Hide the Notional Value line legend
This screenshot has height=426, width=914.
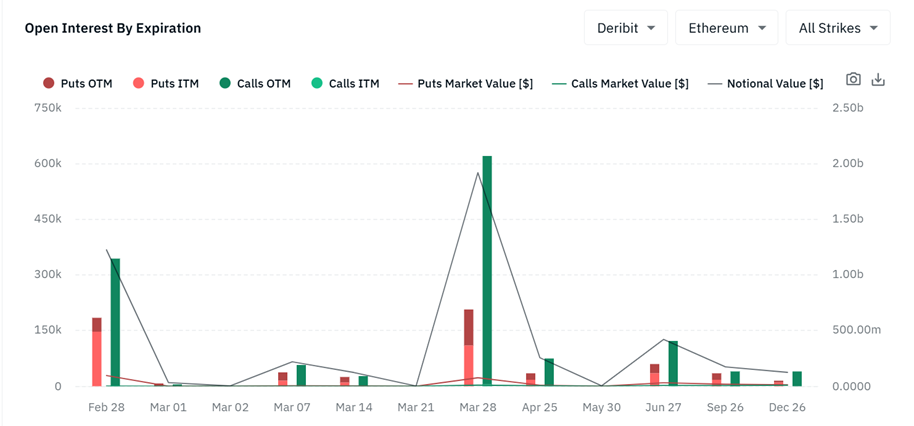click(x=765, y=84)
